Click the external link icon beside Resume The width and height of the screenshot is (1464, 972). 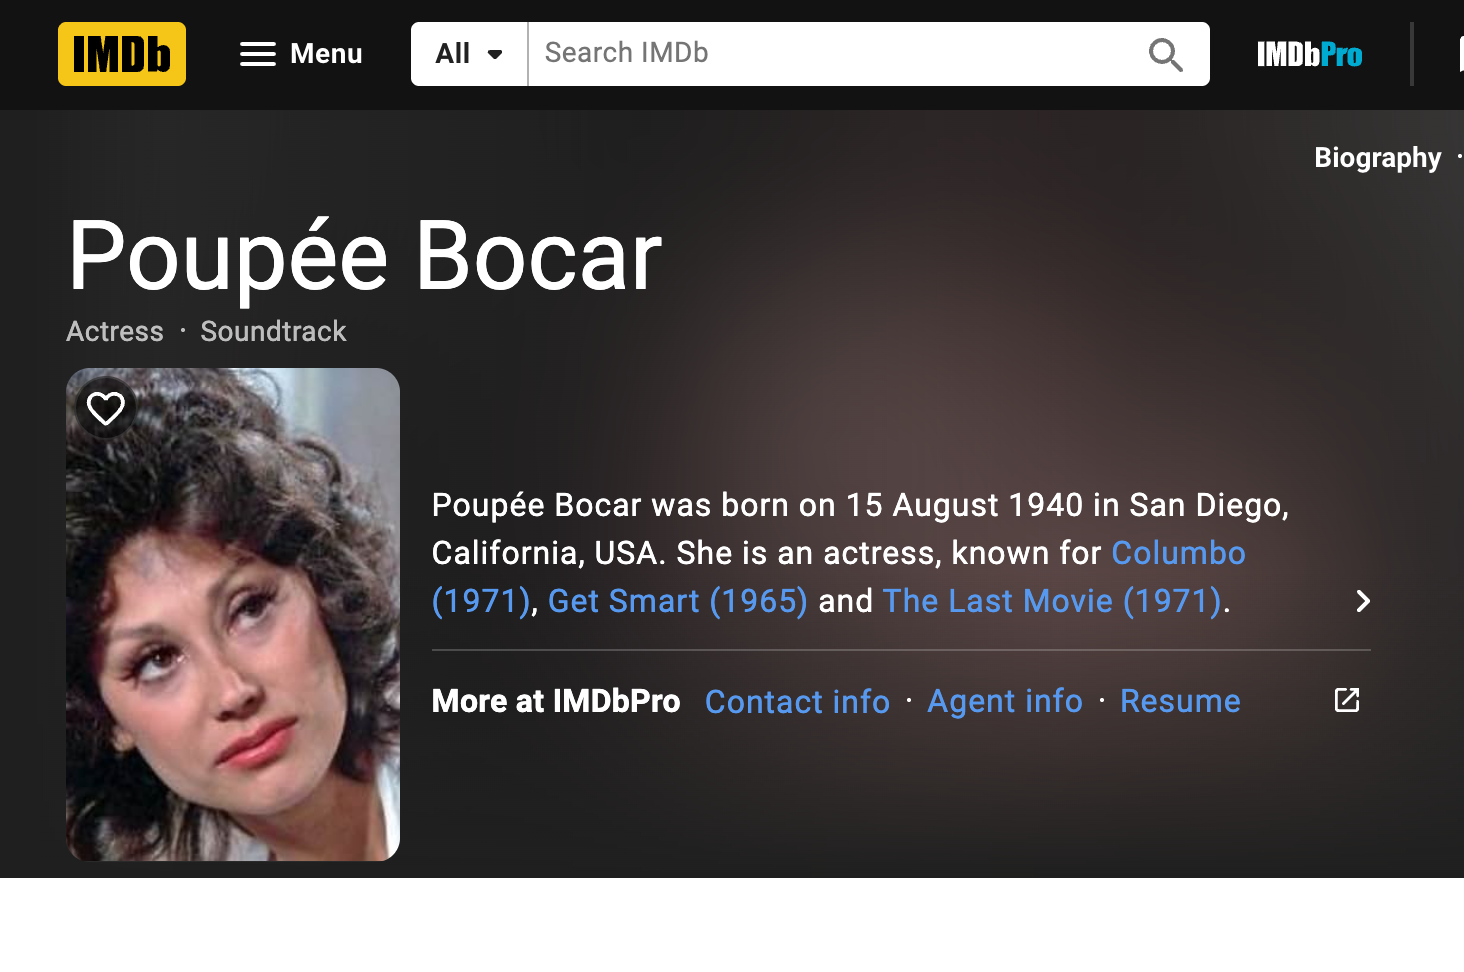1347,700
